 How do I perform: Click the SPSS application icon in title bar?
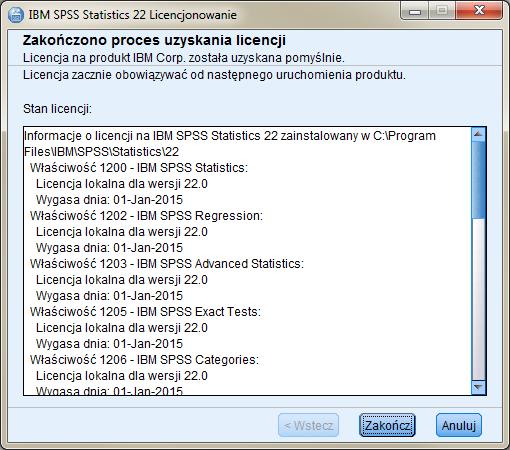pos(16,15)
